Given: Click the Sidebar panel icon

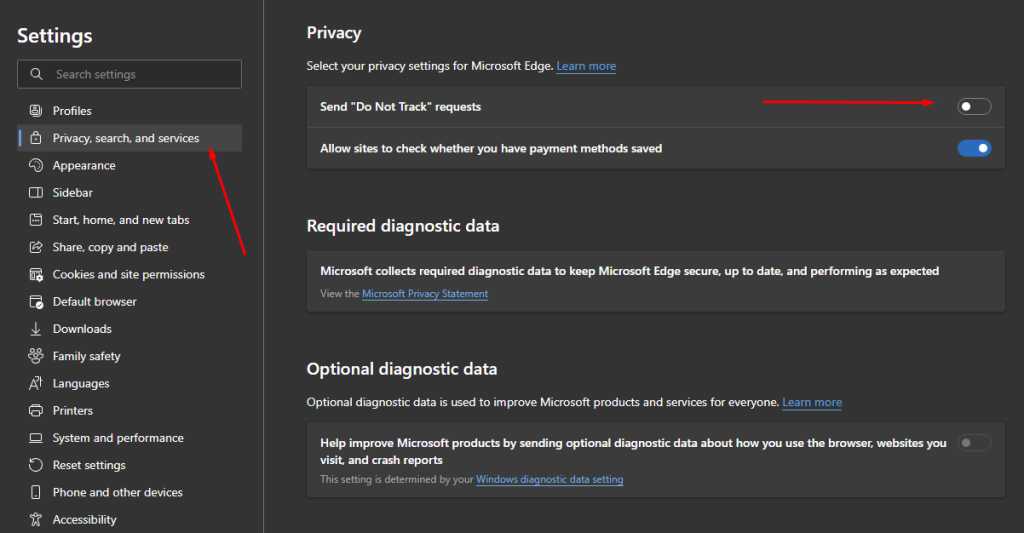Looking at the screenshot, I should [36, 193].
